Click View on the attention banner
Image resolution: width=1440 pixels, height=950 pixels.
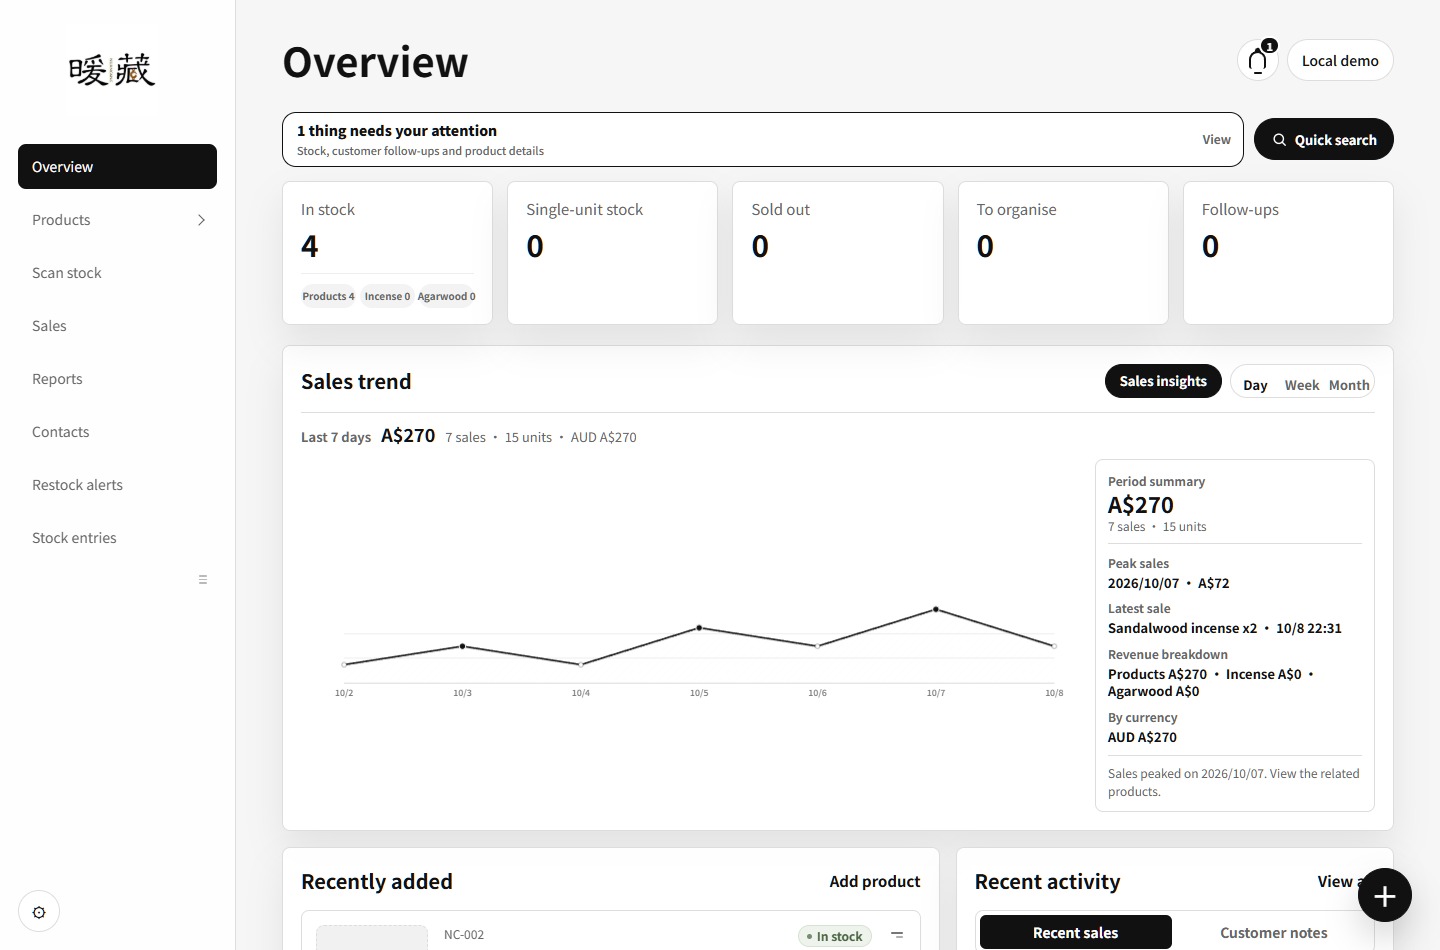tap(1216, 139)
